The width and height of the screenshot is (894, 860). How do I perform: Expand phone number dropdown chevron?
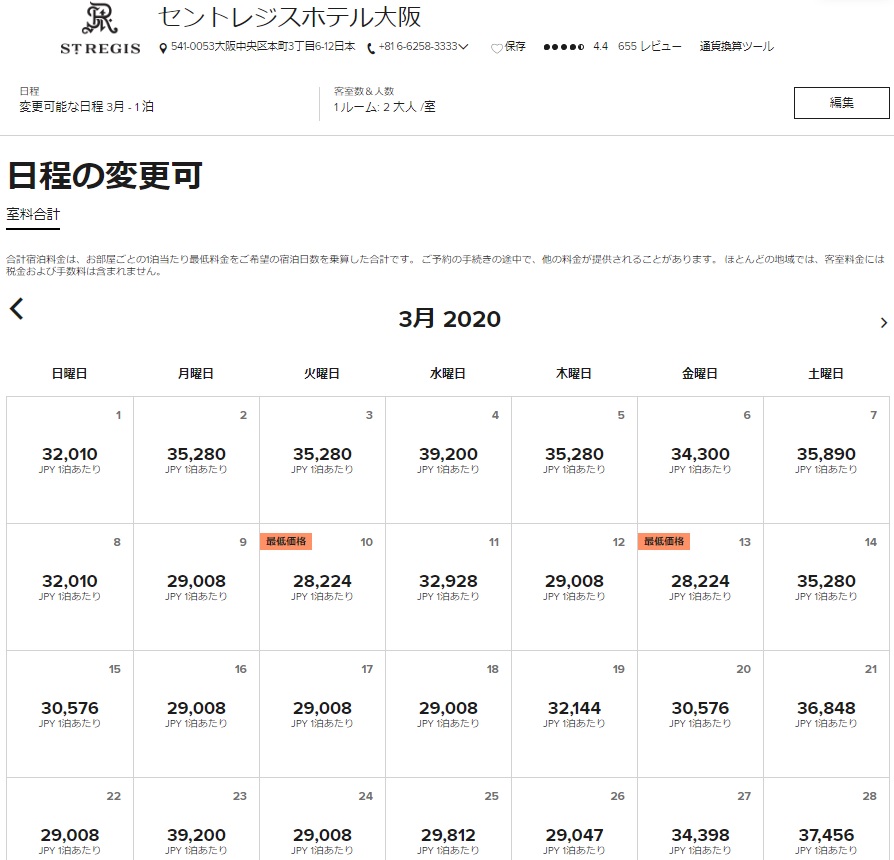tap(464, 46)
